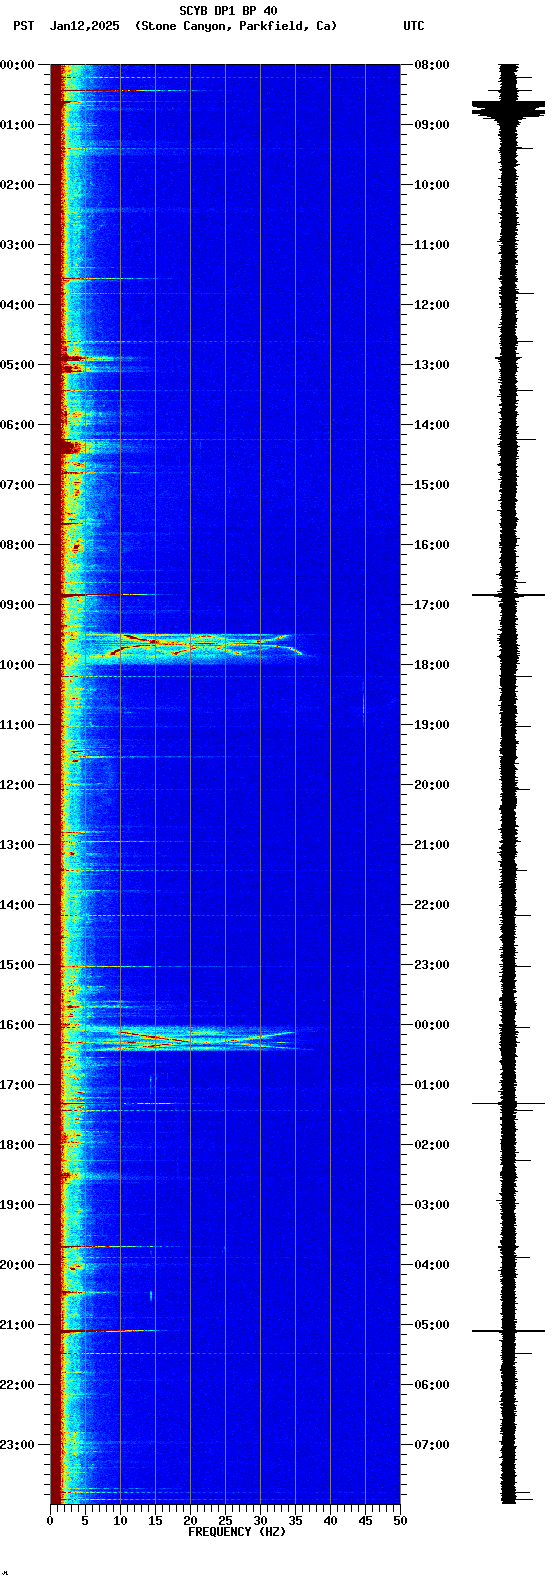Select '16:00' on the left PST axis
Screen dimensions: 552x1584
click(x=17, y=1025)
